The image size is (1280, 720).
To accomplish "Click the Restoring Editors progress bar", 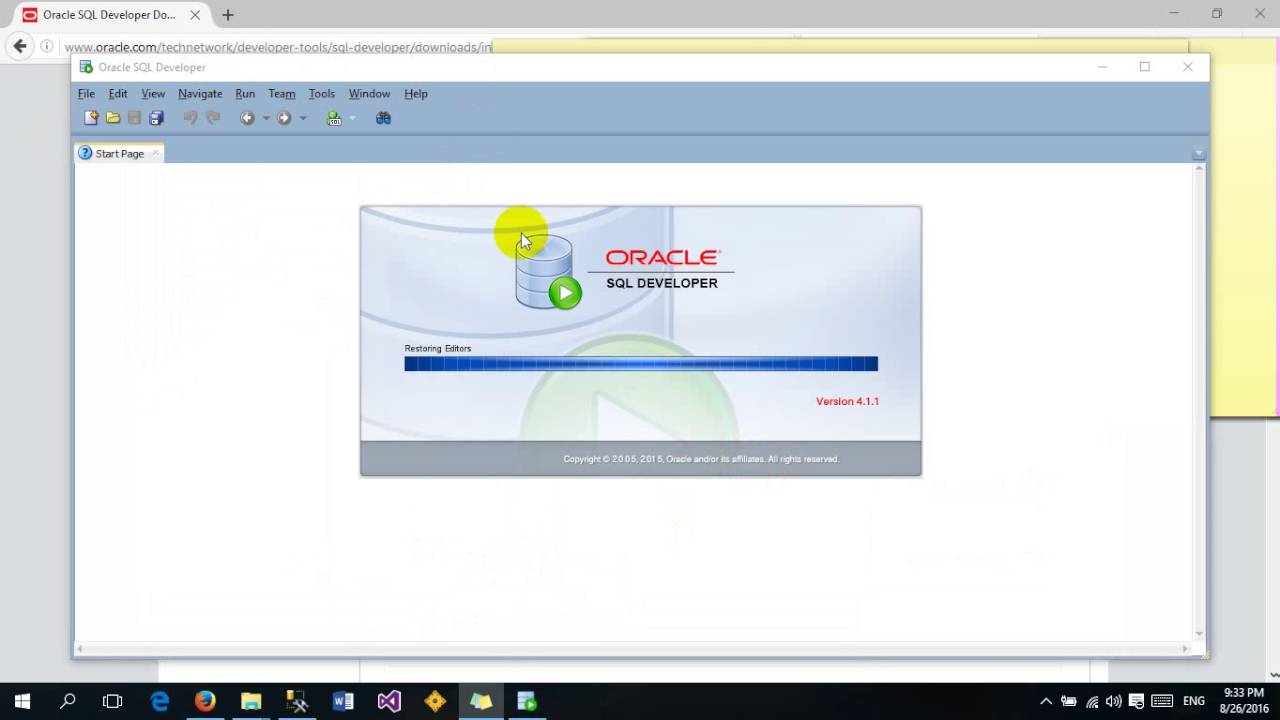I will [x=641, y=364].
